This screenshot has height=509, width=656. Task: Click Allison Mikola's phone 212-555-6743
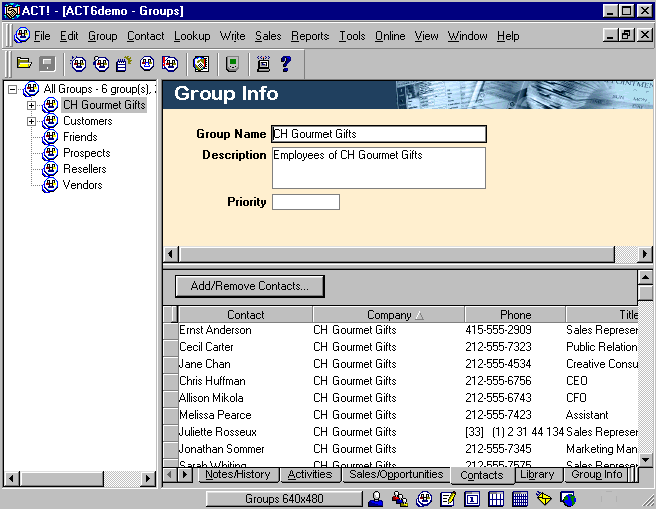[498, 398]
